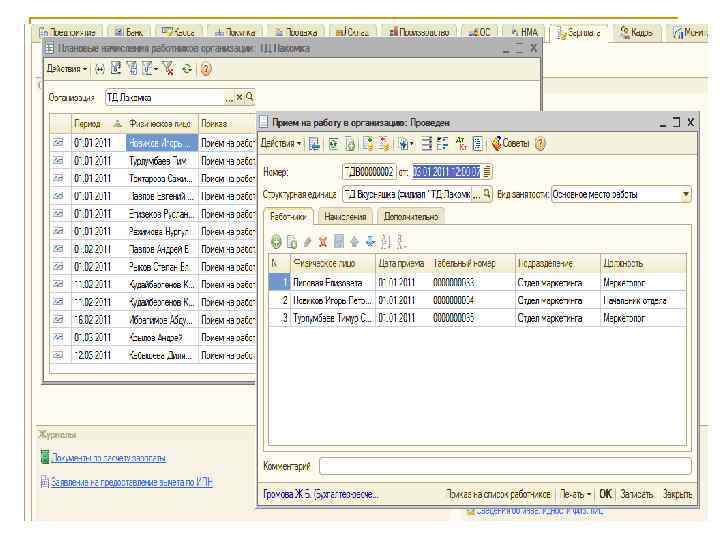Click the move row down arrow icon
The width and height of the screenshot is (720, 540).
click(x=370, y=241)
